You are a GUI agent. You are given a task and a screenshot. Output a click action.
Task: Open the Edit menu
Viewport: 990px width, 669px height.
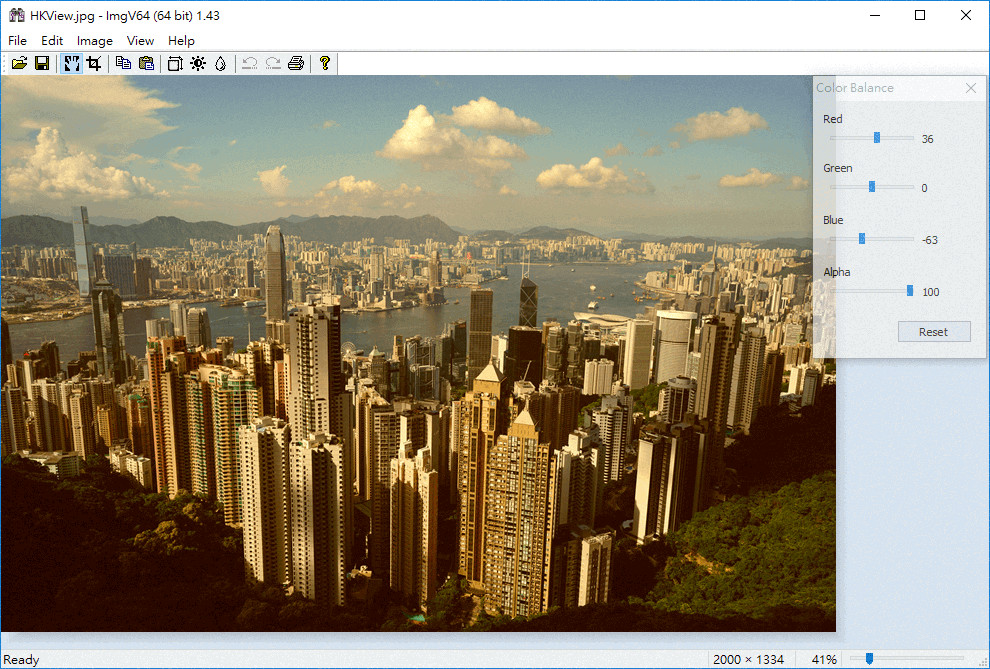(x=52, y=40)
